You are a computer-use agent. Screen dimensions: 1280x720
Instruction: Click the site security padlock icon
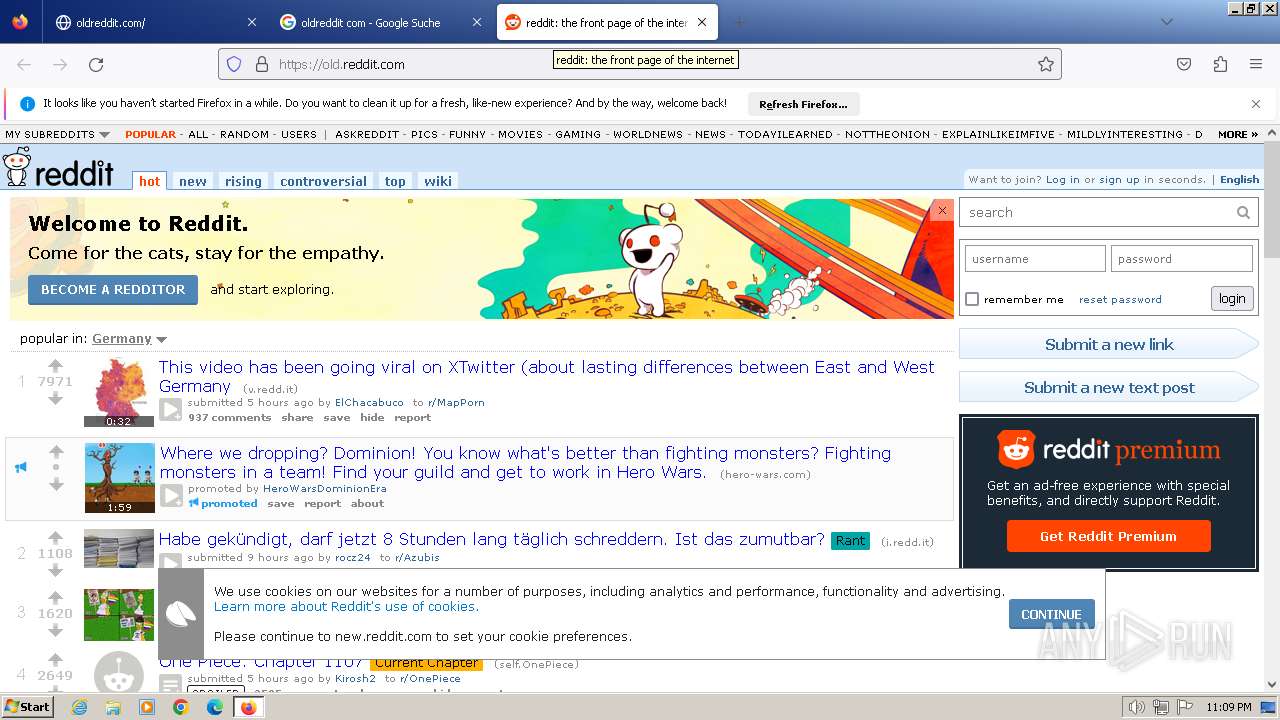click(x=262, y=64)
